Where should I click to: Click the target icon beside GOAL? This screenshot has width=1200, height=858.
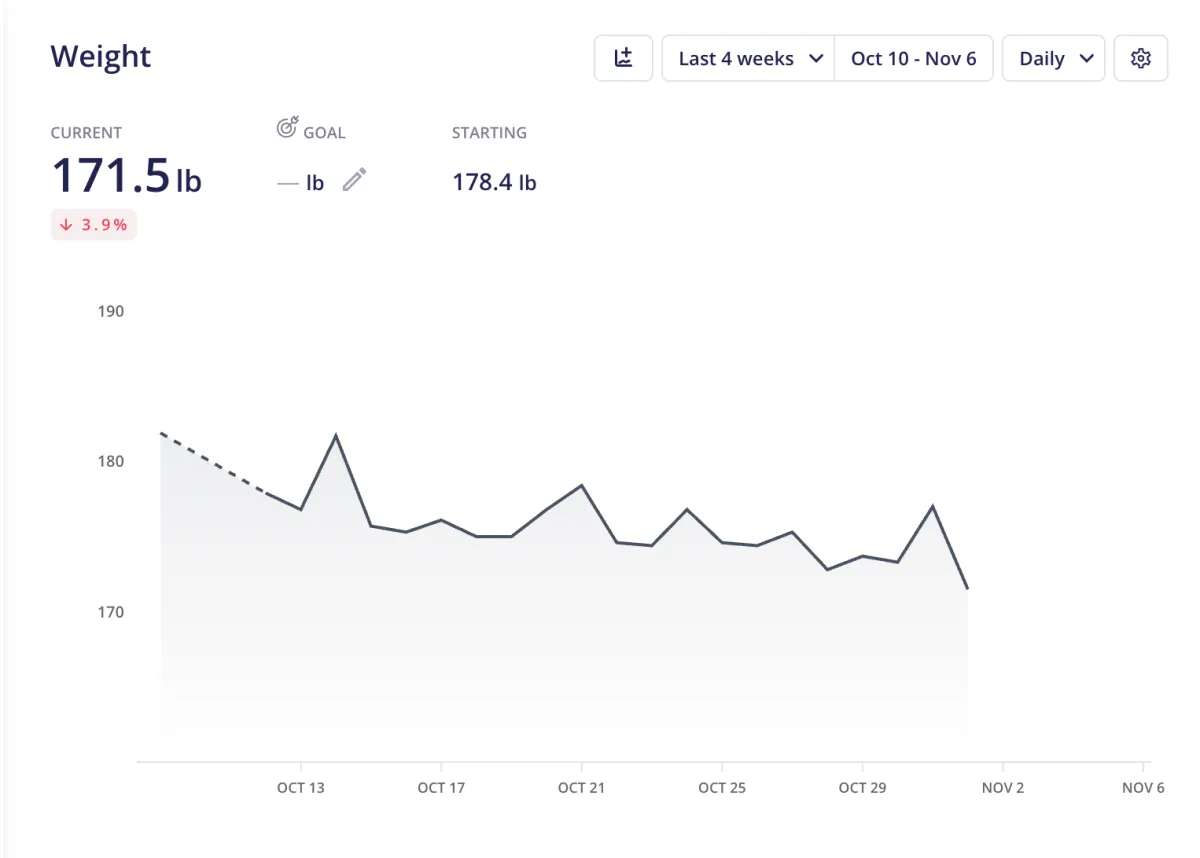tap(287, 129)
